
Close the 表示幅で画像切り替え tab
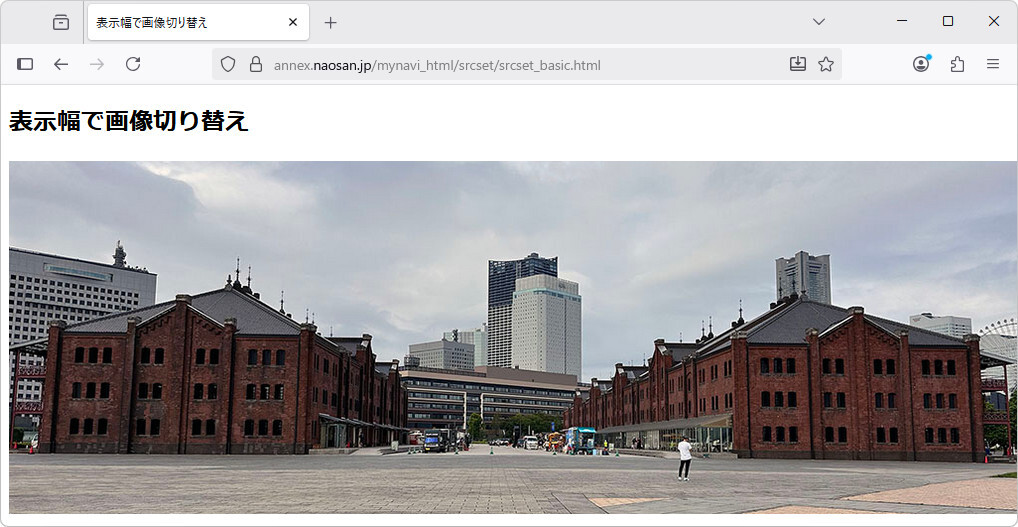pos(293,22)
